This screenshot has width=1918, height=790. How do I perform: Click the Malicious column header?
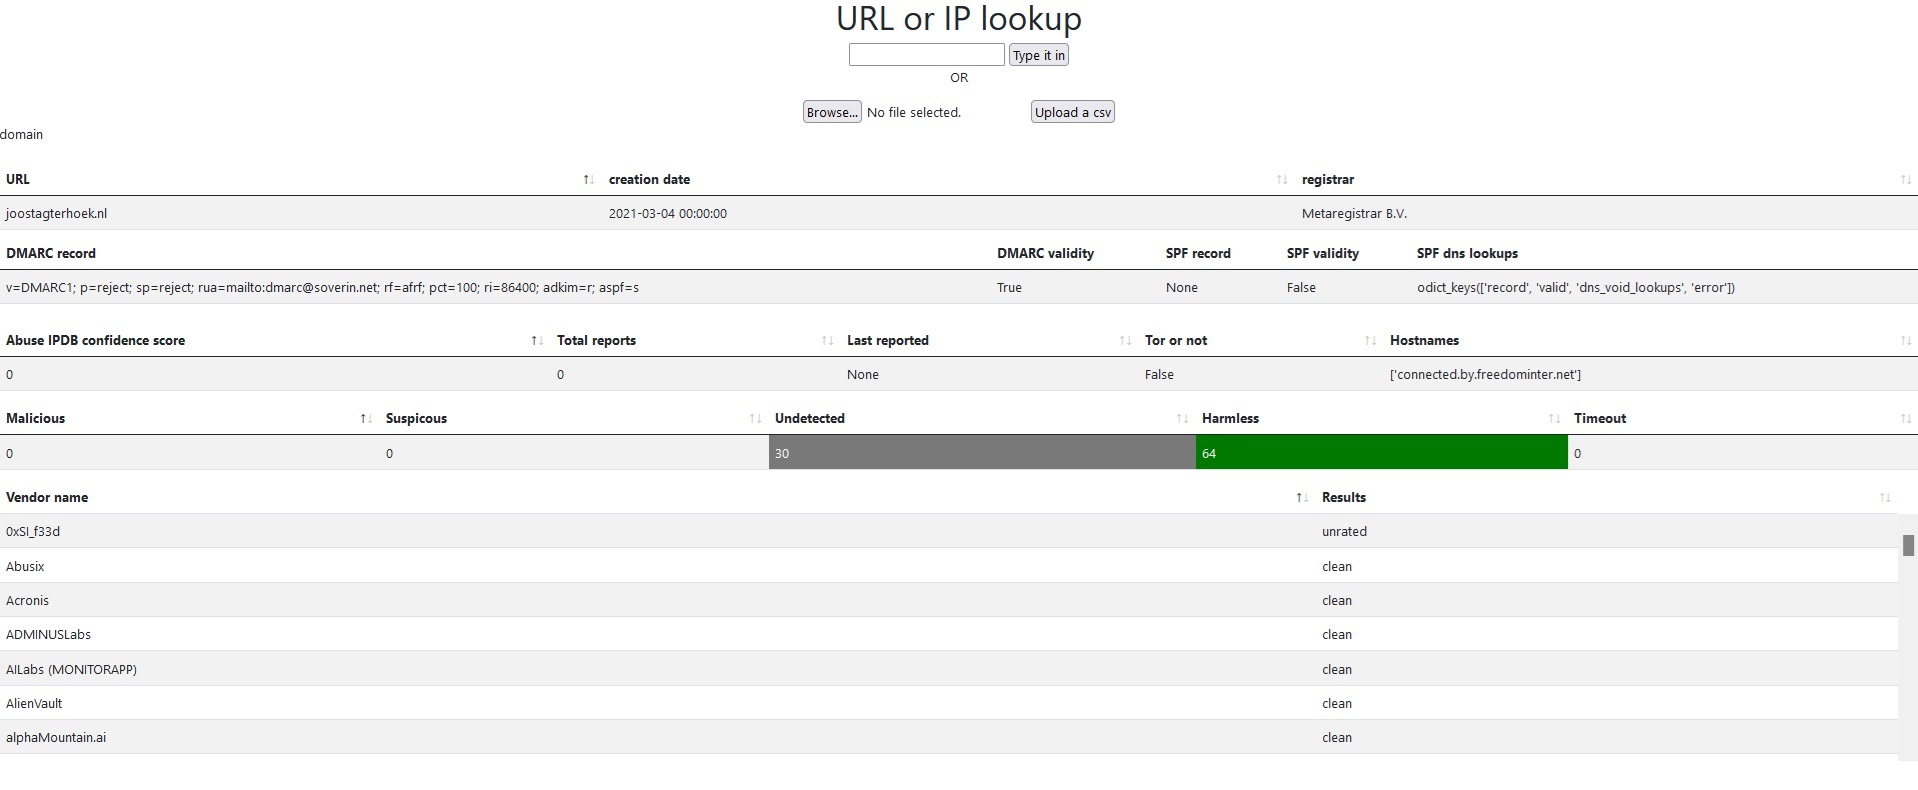click(x=35, y=419)
